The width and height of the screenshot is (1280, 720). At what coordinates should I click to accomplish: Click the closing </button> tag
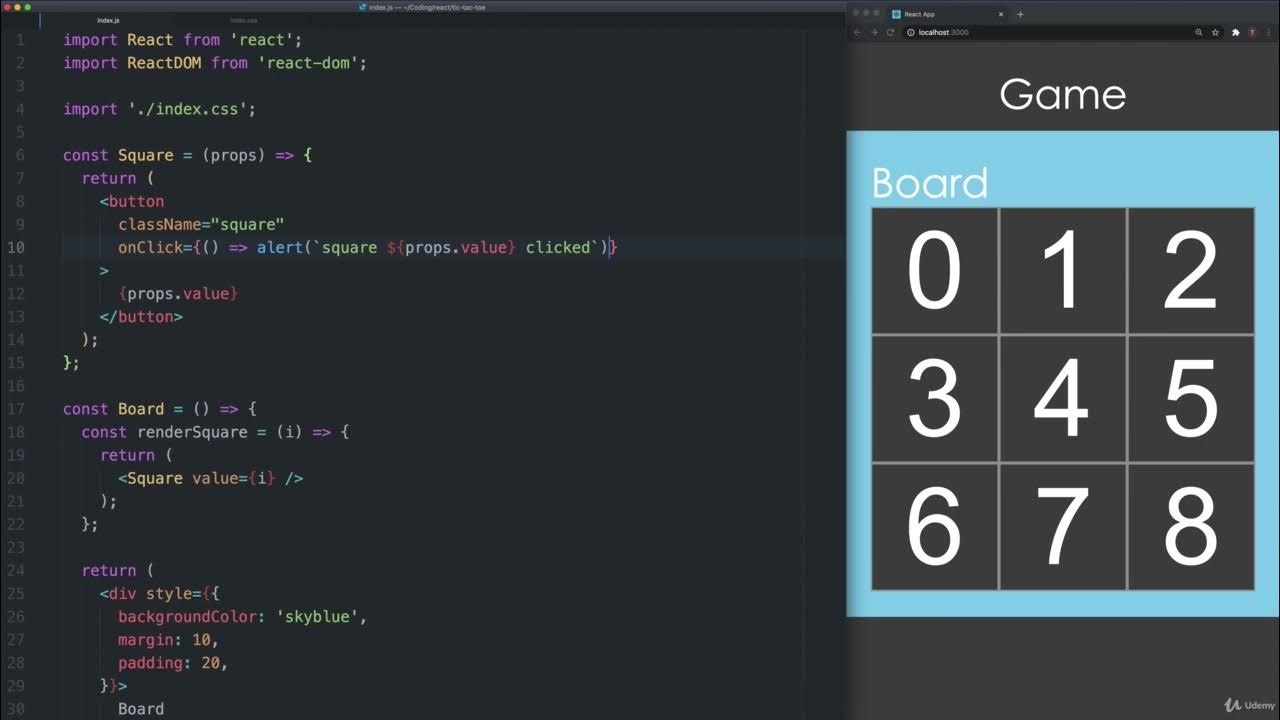point(141,317)
